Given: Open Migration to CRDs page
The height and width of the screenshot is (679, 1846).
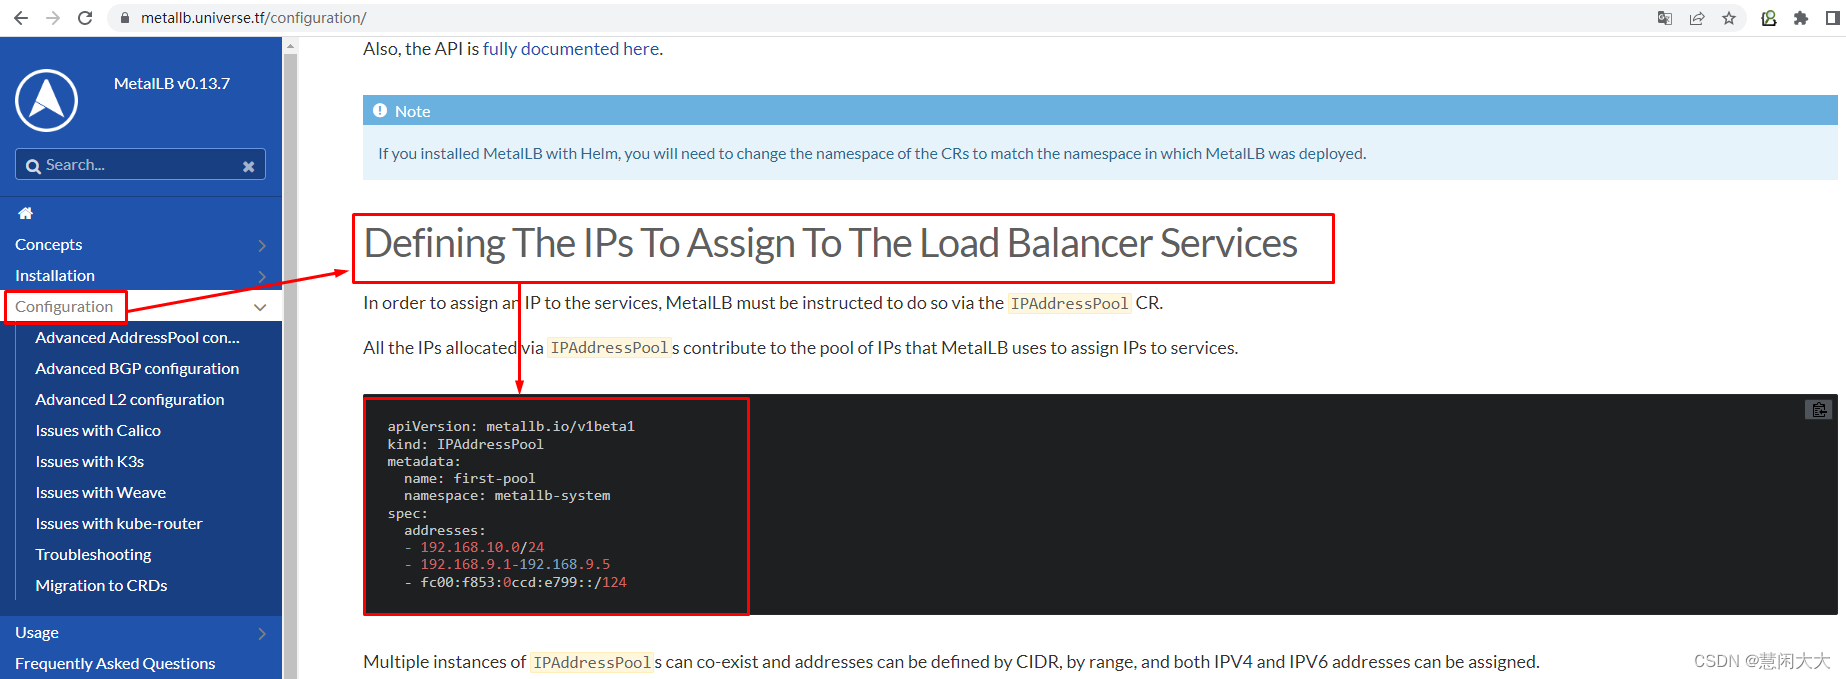Looking at the screenshot, I should point(102,586).
